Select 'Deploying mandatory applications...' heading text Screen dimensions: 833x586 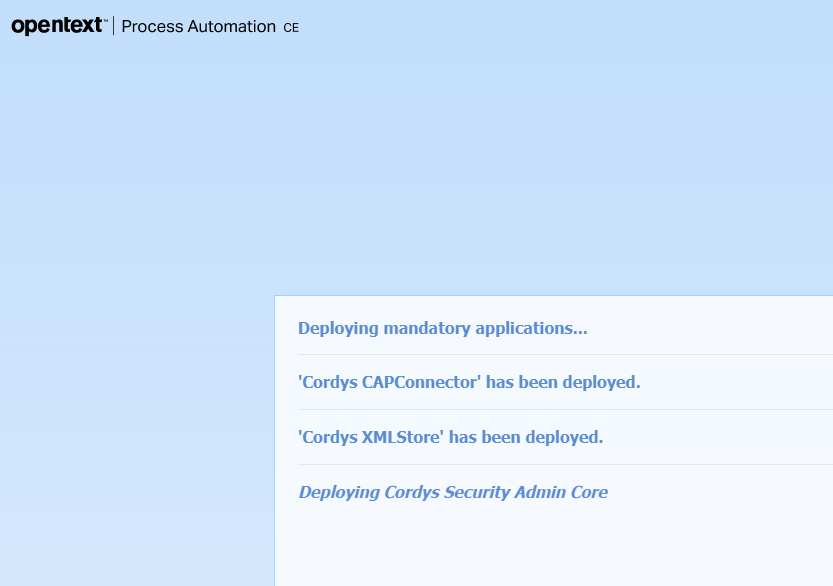coord(443,328)
